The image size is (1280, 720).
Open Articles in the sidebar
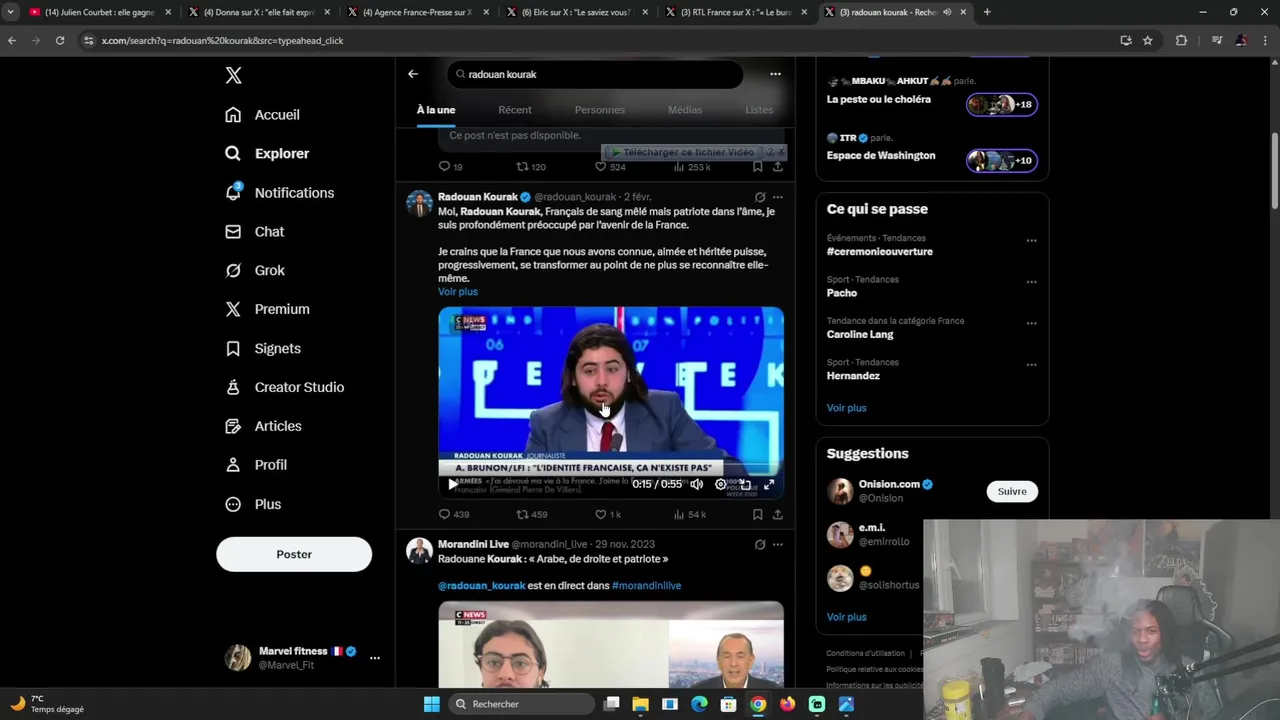[263, 426]
